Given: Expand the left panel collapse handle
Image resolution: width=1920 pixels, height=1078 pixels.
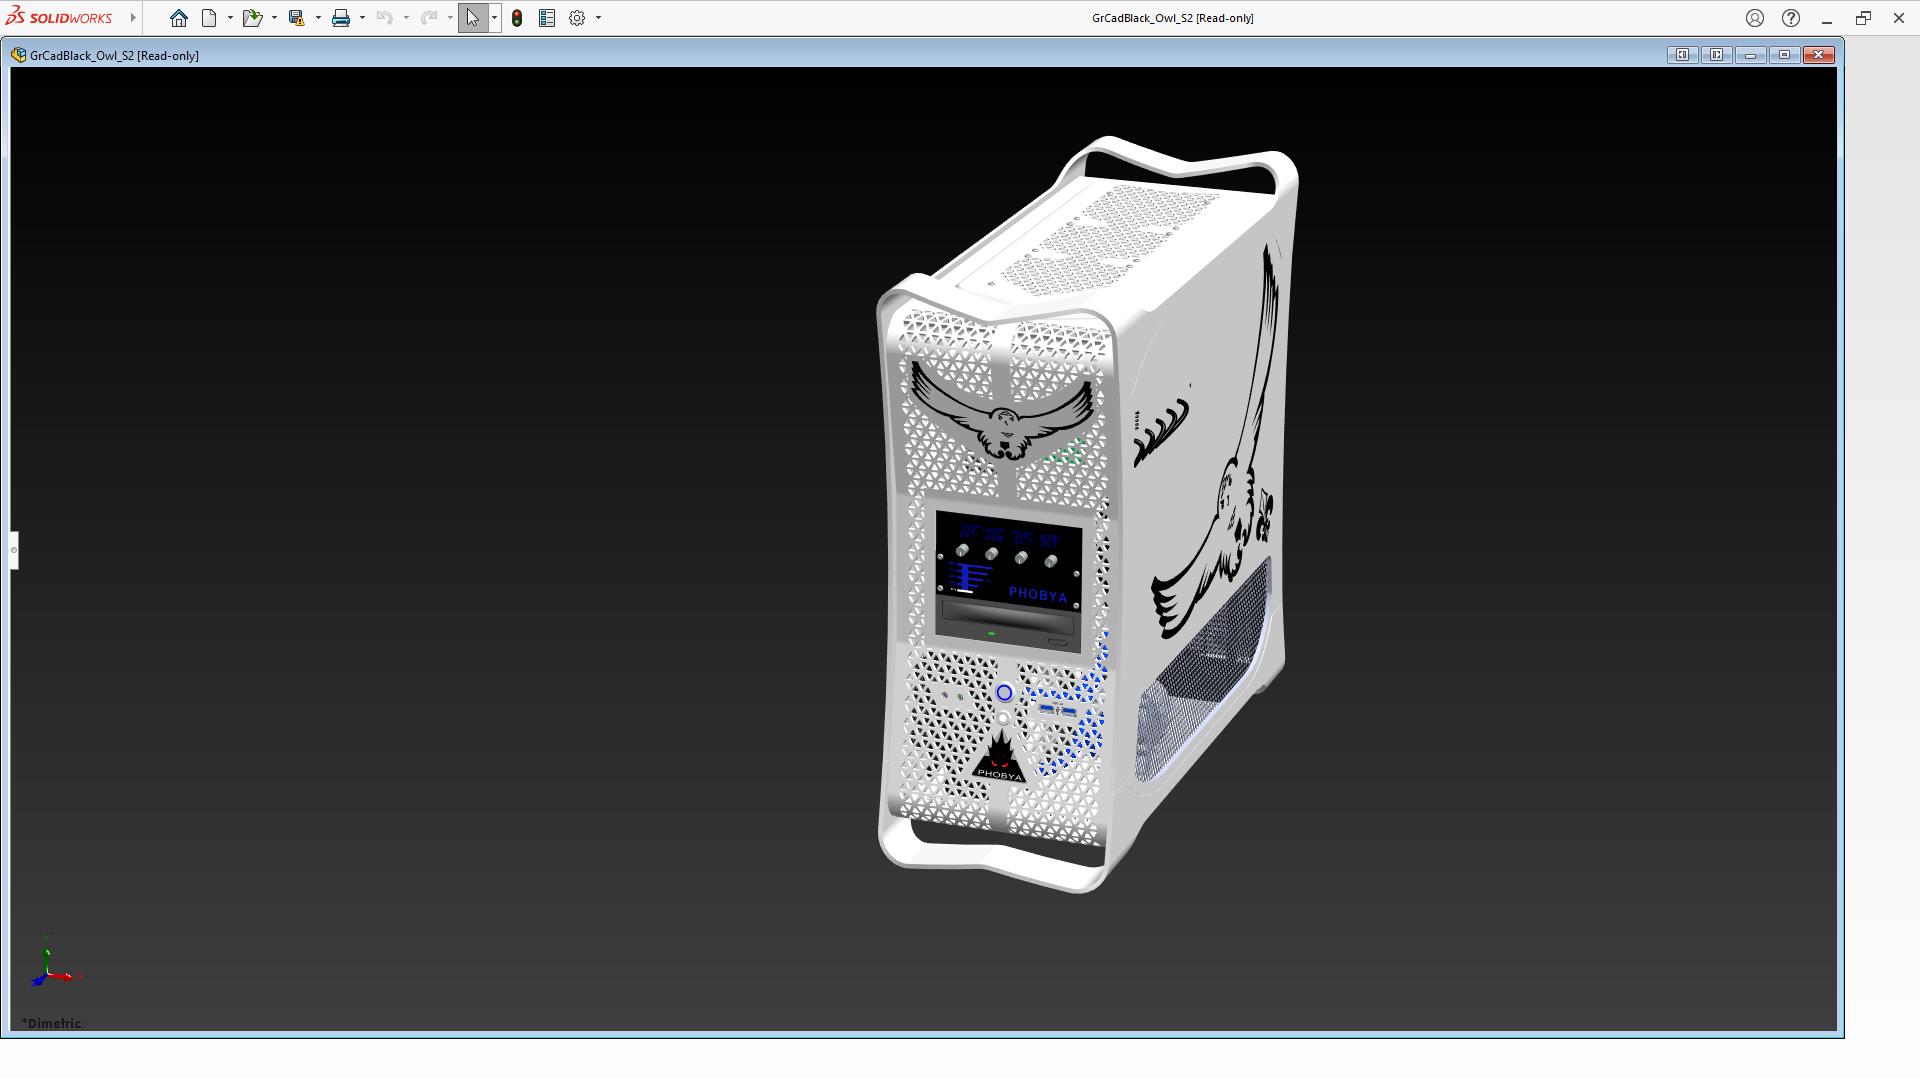Looking at the screenshot, I should pyautogui.click(x=14, y=550).
